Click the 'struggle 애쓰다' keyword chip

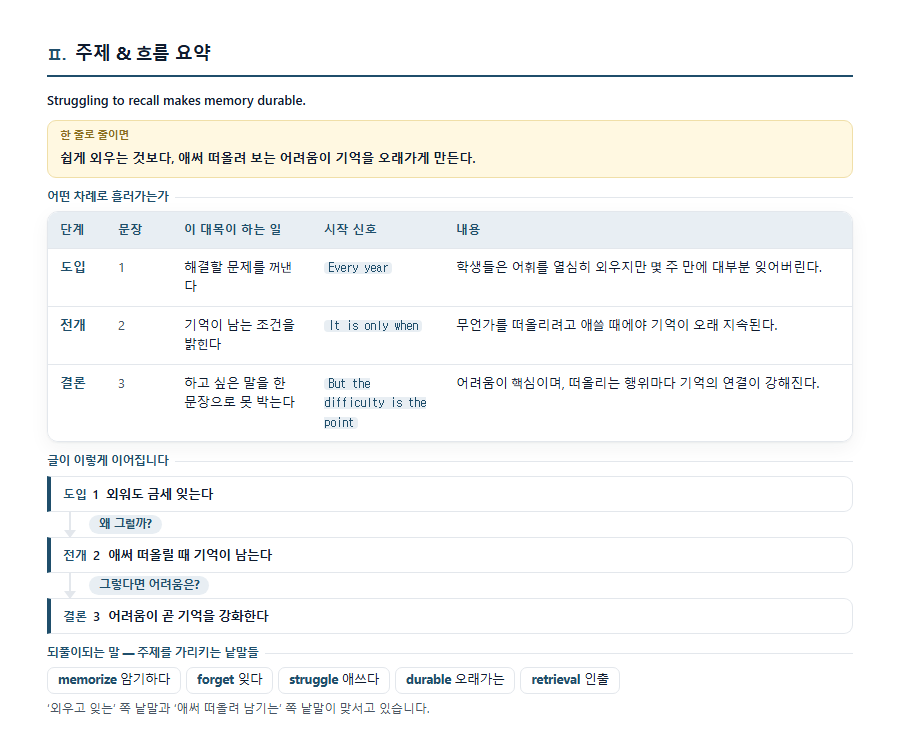click(x=334, y=680)
